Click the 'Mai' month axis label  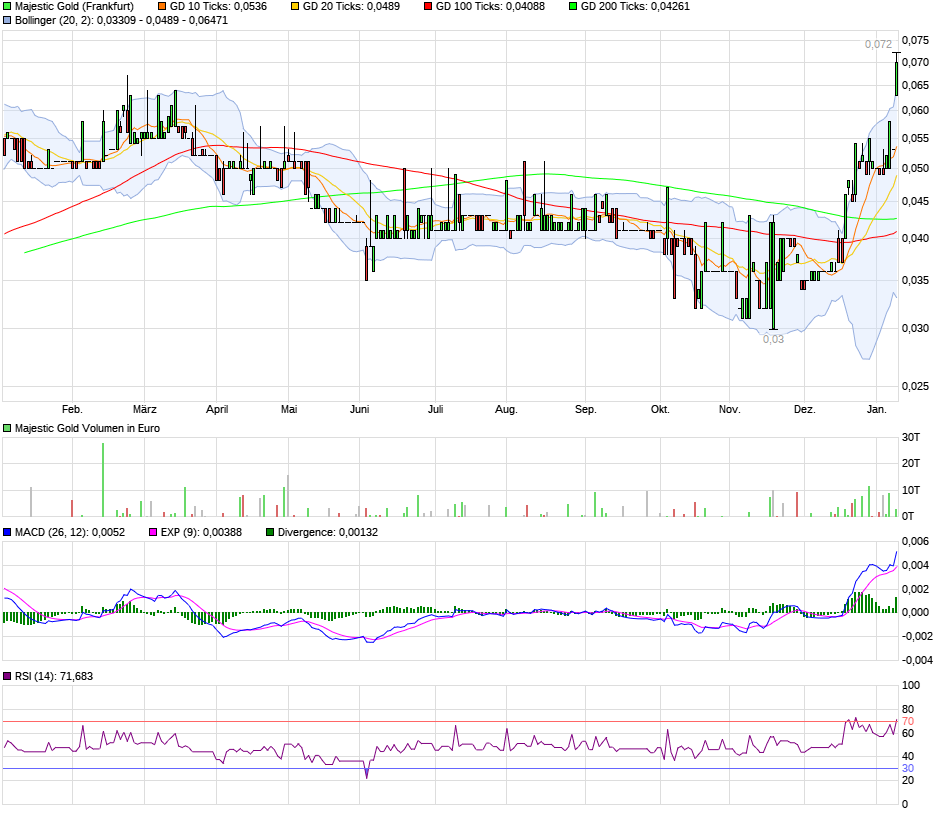pos(289,409)
